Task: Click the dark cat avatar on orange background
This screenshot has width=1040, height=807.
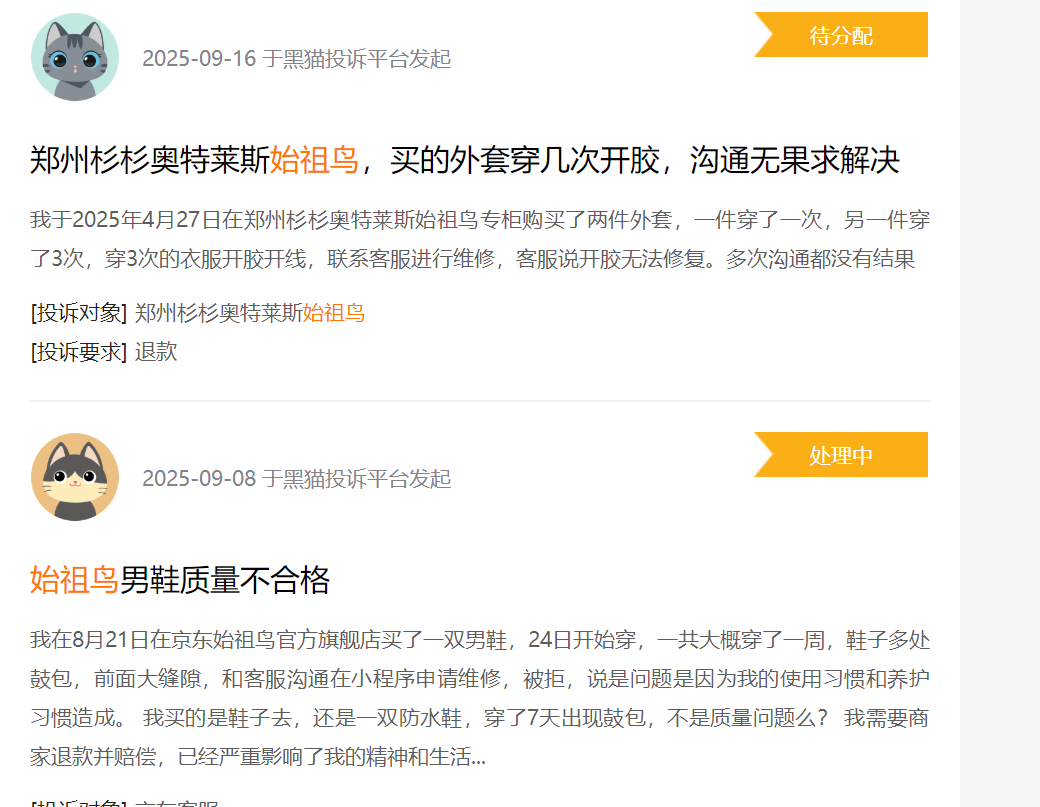Action: click(75, 477)
